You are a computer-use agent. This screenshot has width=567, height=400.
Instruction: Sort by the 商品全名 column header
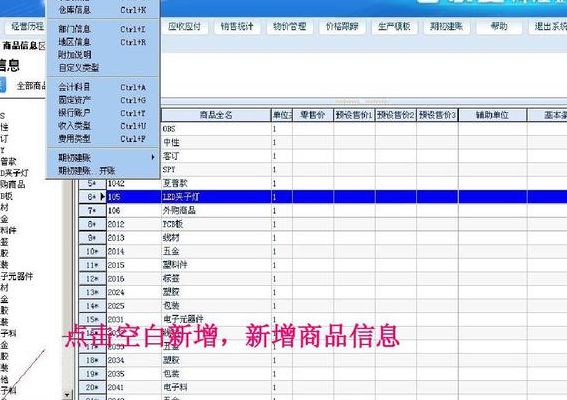(x=216, y=115)
